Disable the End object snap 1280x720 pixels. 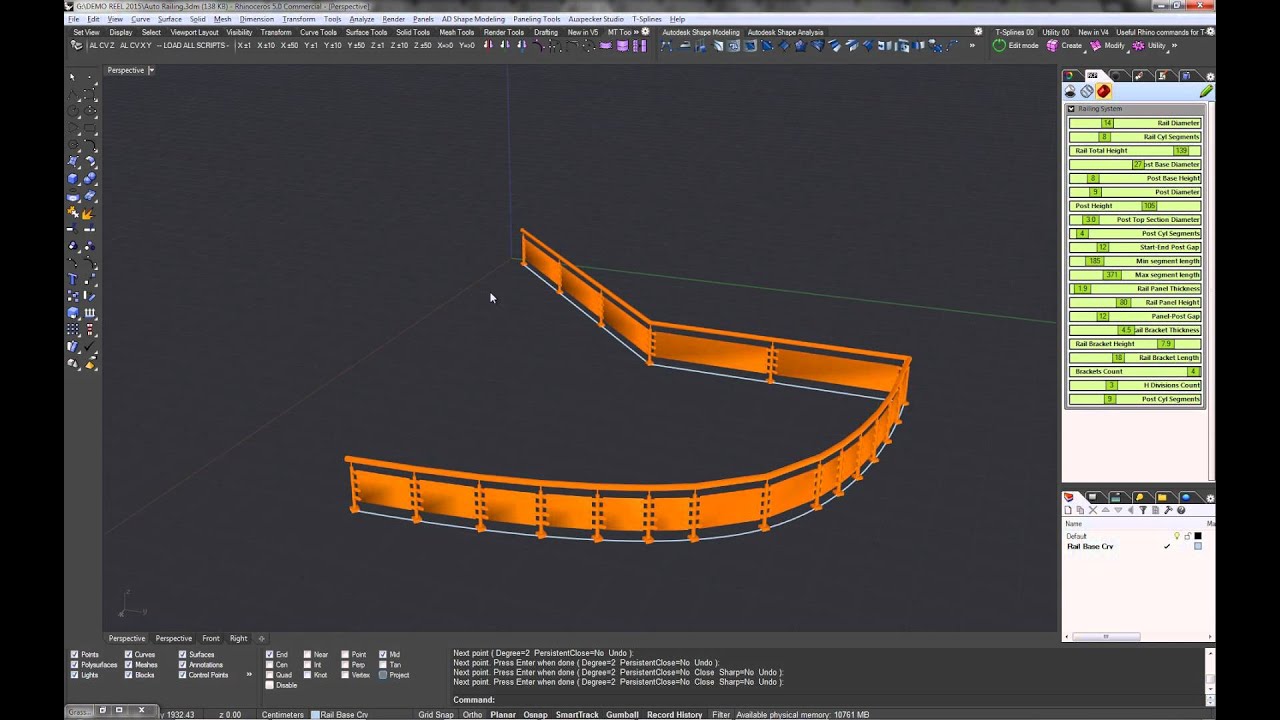pos(269,655)
